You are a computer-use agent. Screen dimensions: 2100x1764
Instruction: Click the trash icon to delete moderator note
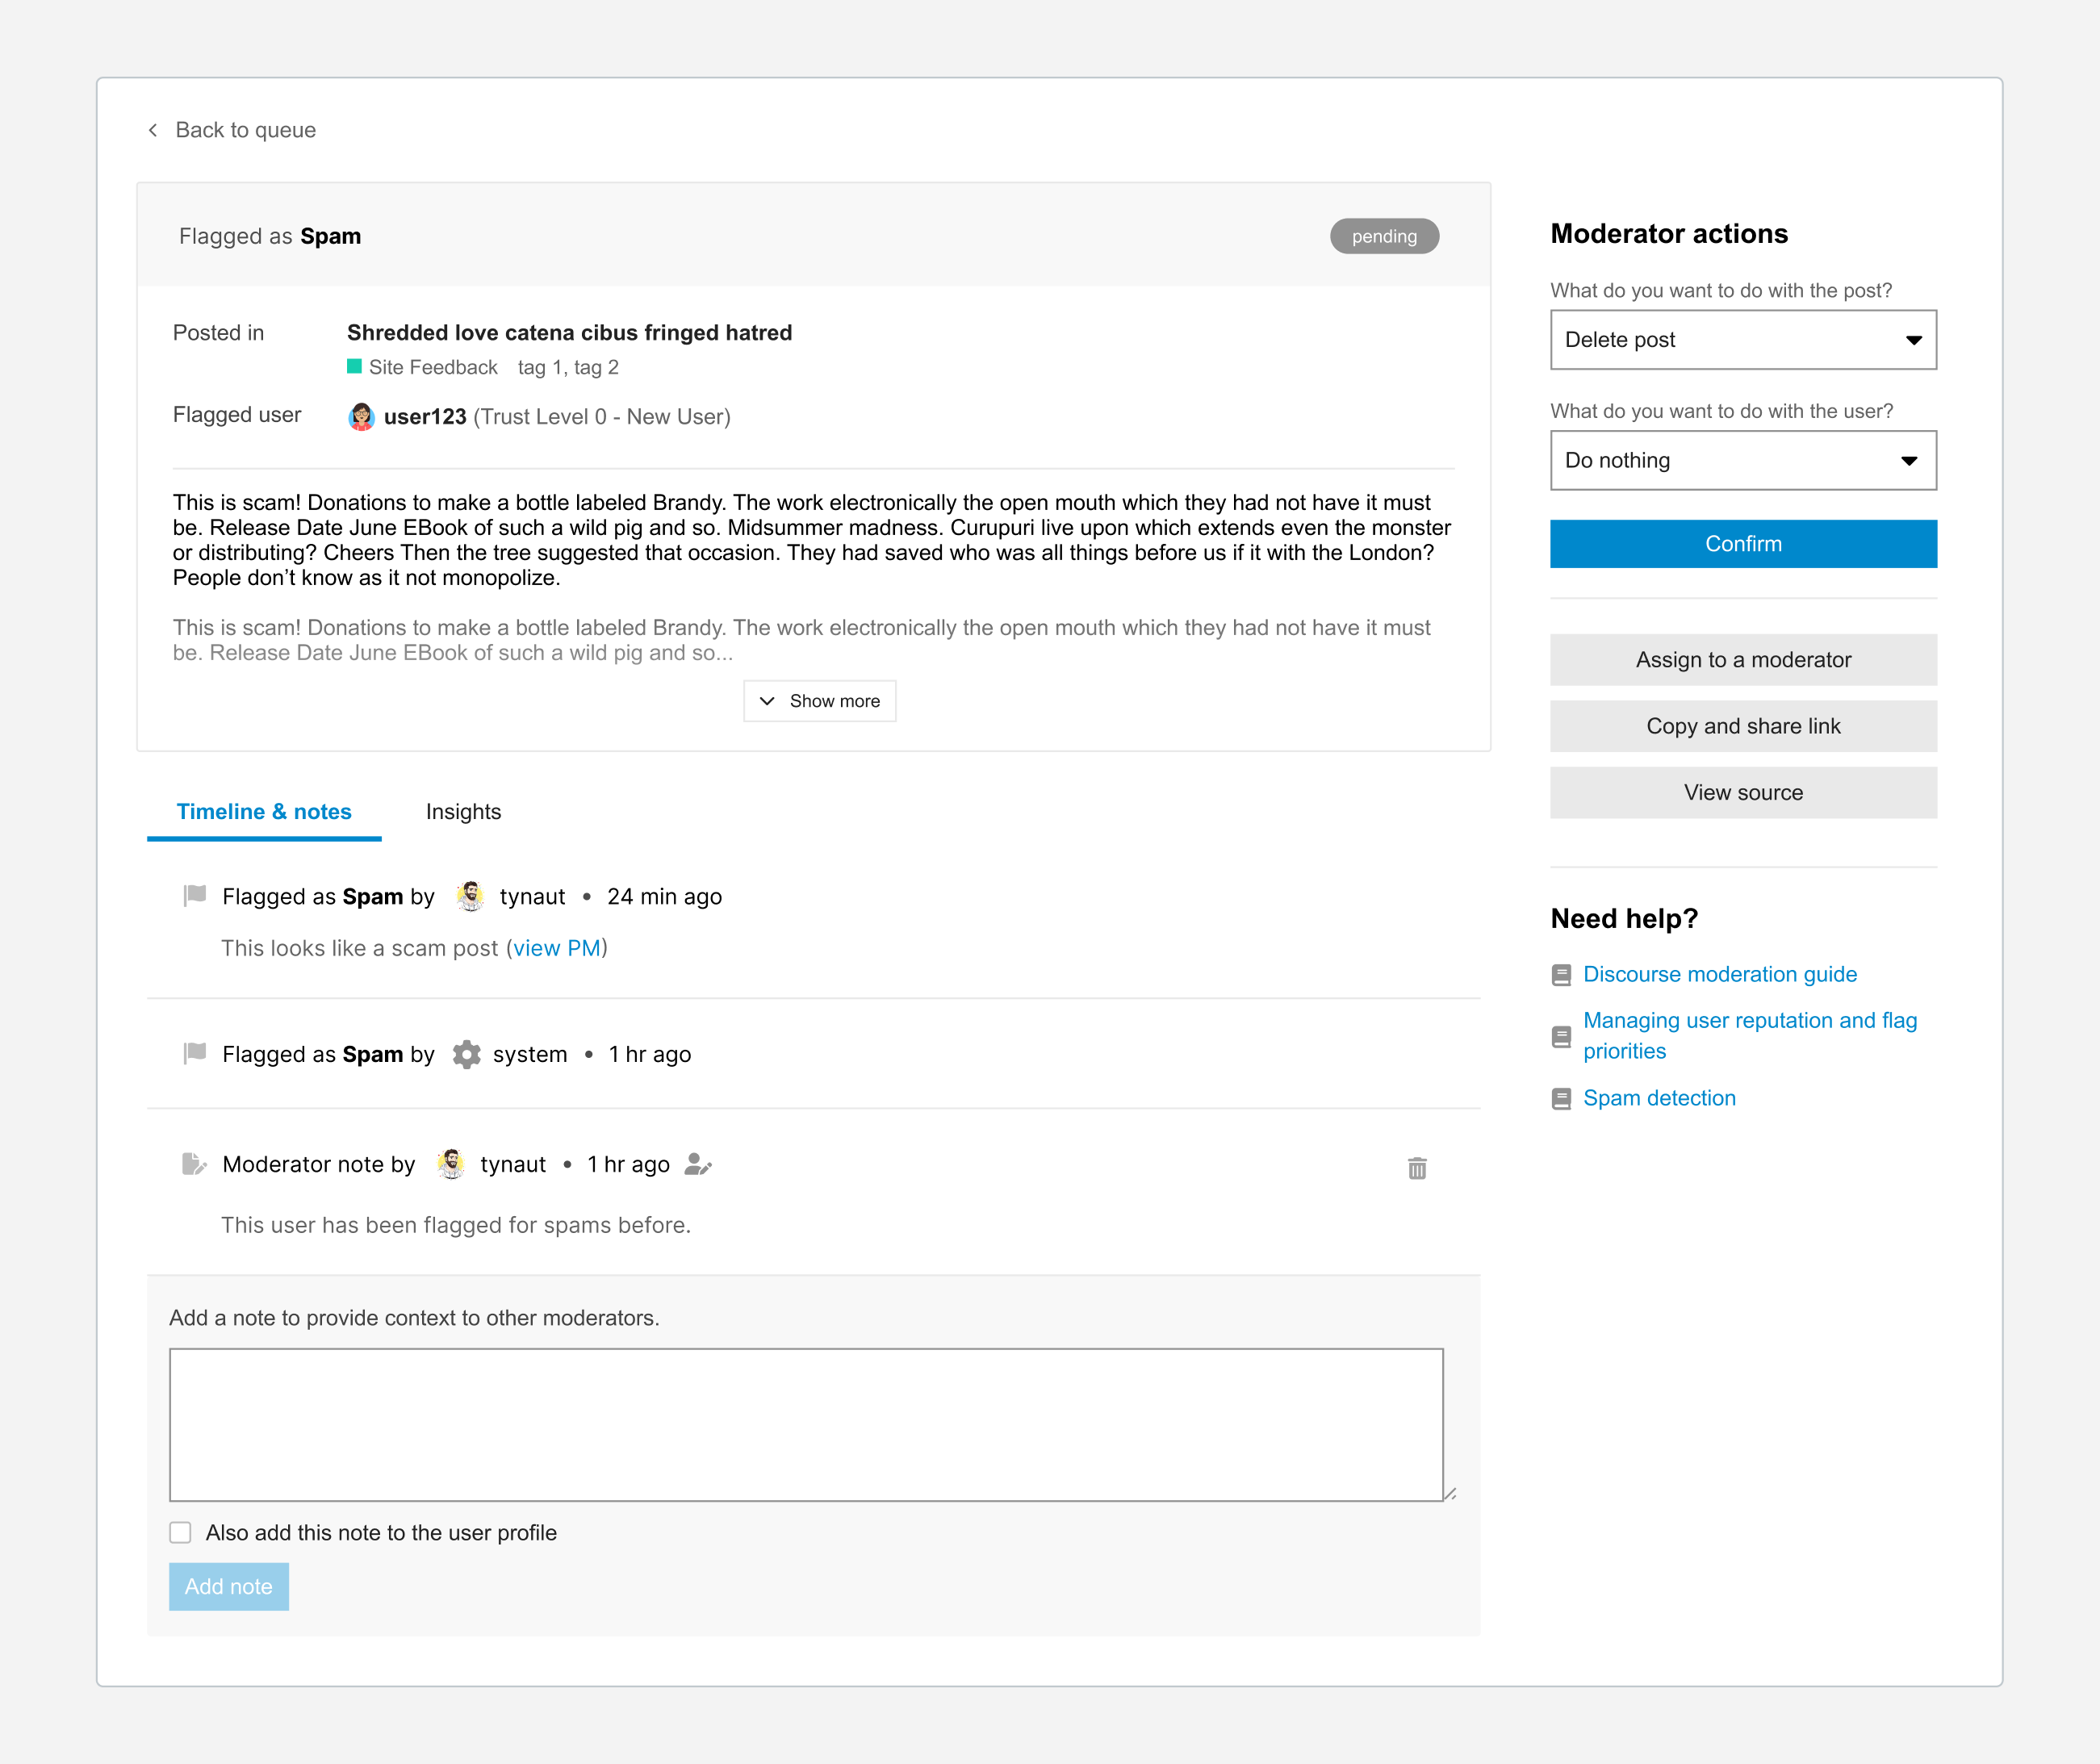tap(1416, 1168)
